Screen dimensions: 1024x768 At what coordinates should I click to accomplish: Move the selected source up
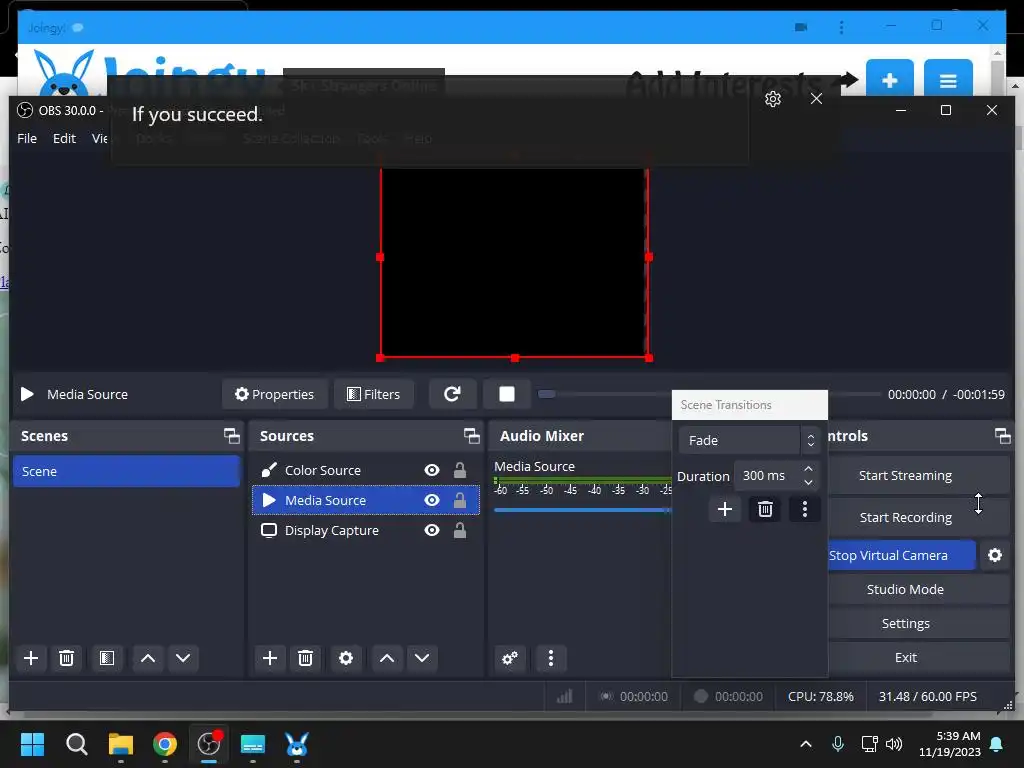coord(387,658)
